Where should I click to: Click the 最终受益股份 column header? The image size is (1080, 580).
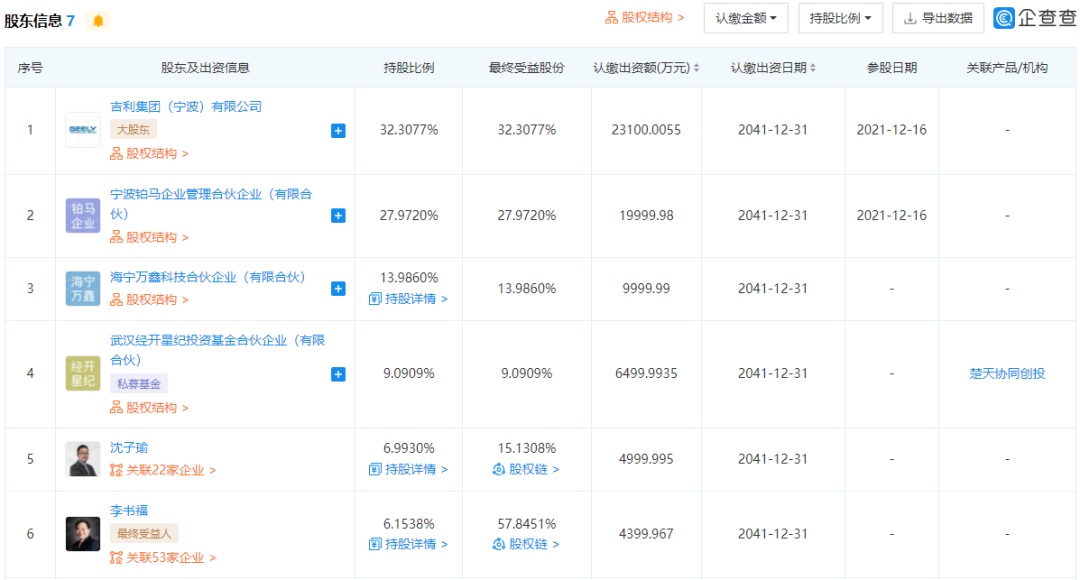[x=526, y=68]
